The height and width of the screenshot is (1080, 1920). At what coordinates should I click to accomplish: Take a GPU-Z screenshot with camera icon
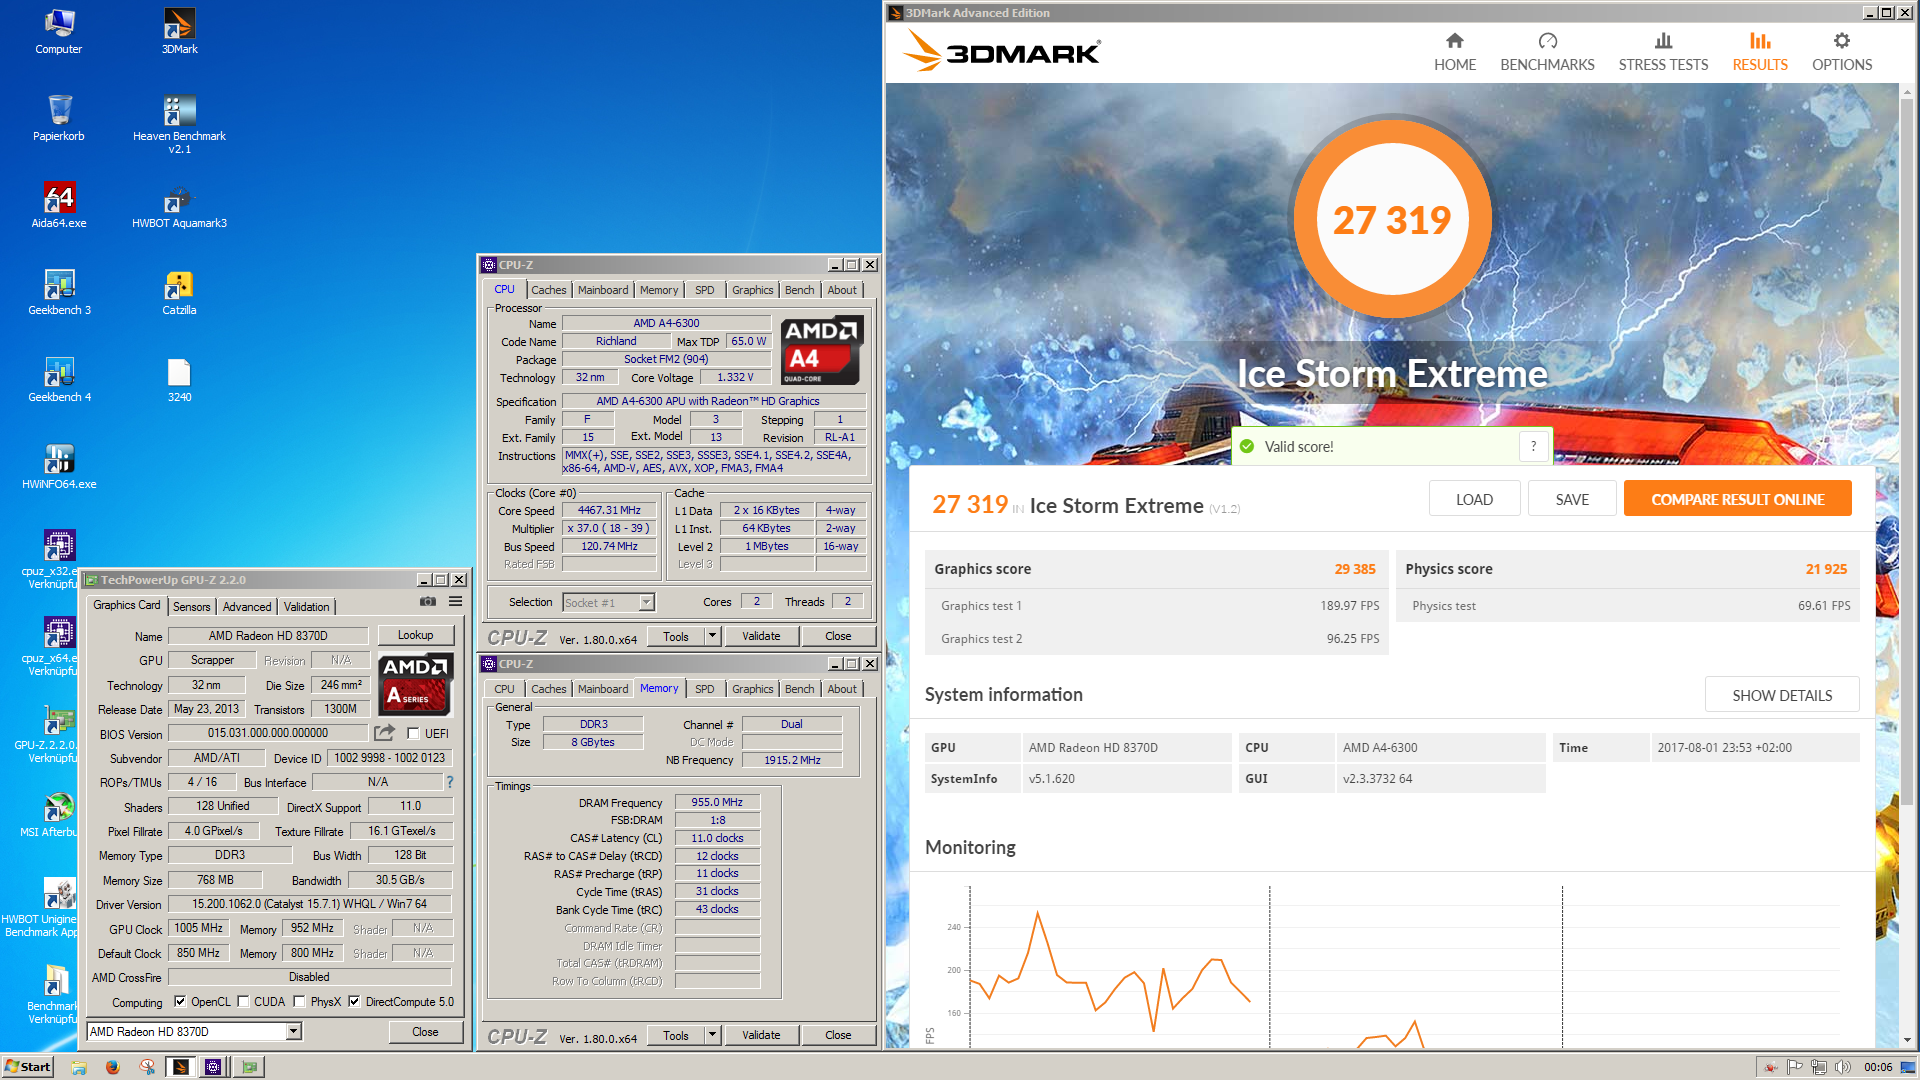pos(428,602)
